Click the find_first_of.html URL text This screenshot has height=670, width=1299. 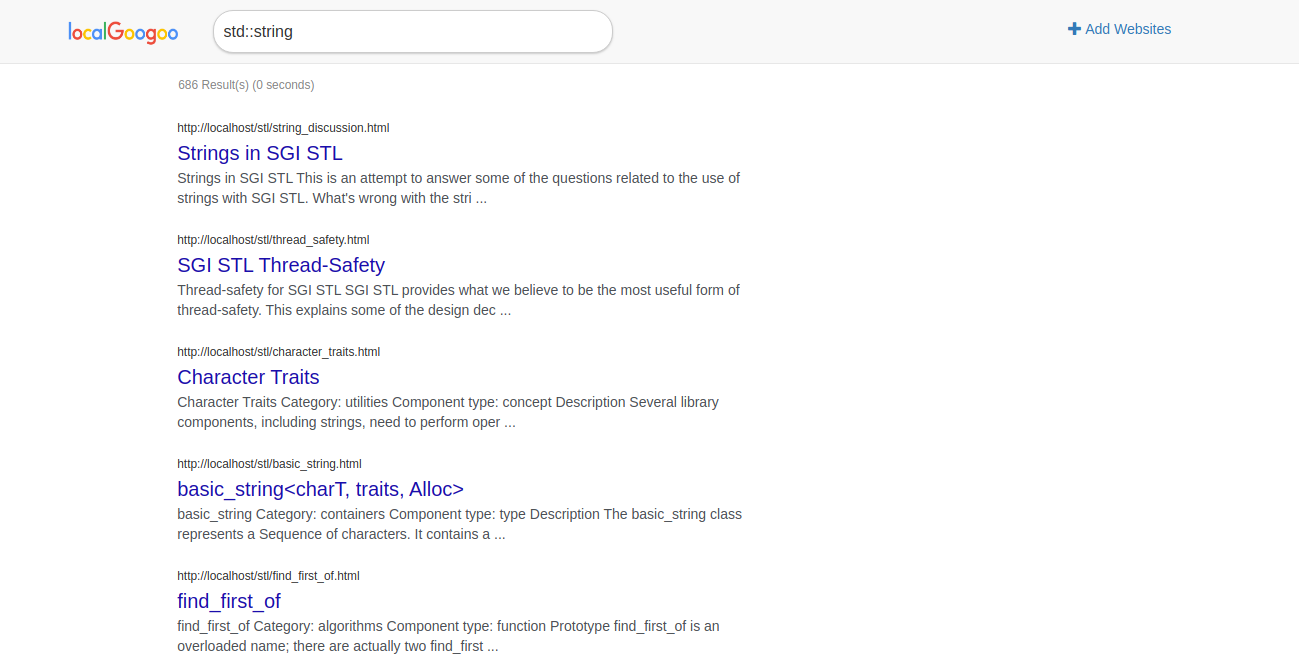tap(268, 576)
